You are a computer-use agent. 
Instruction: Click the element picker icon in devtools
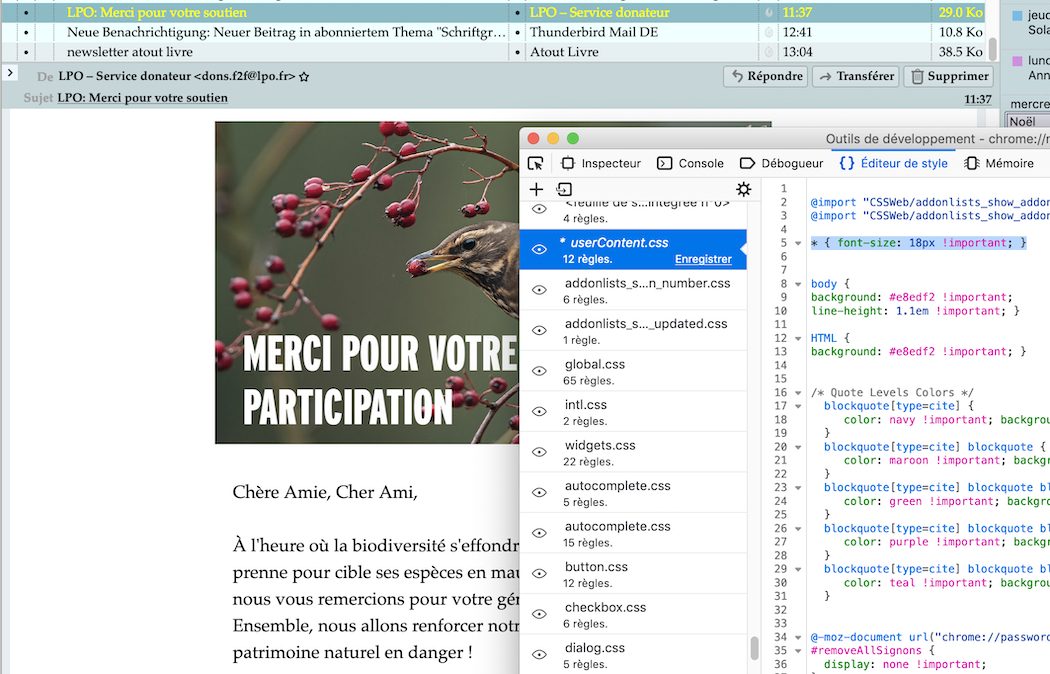click(536, 163)
